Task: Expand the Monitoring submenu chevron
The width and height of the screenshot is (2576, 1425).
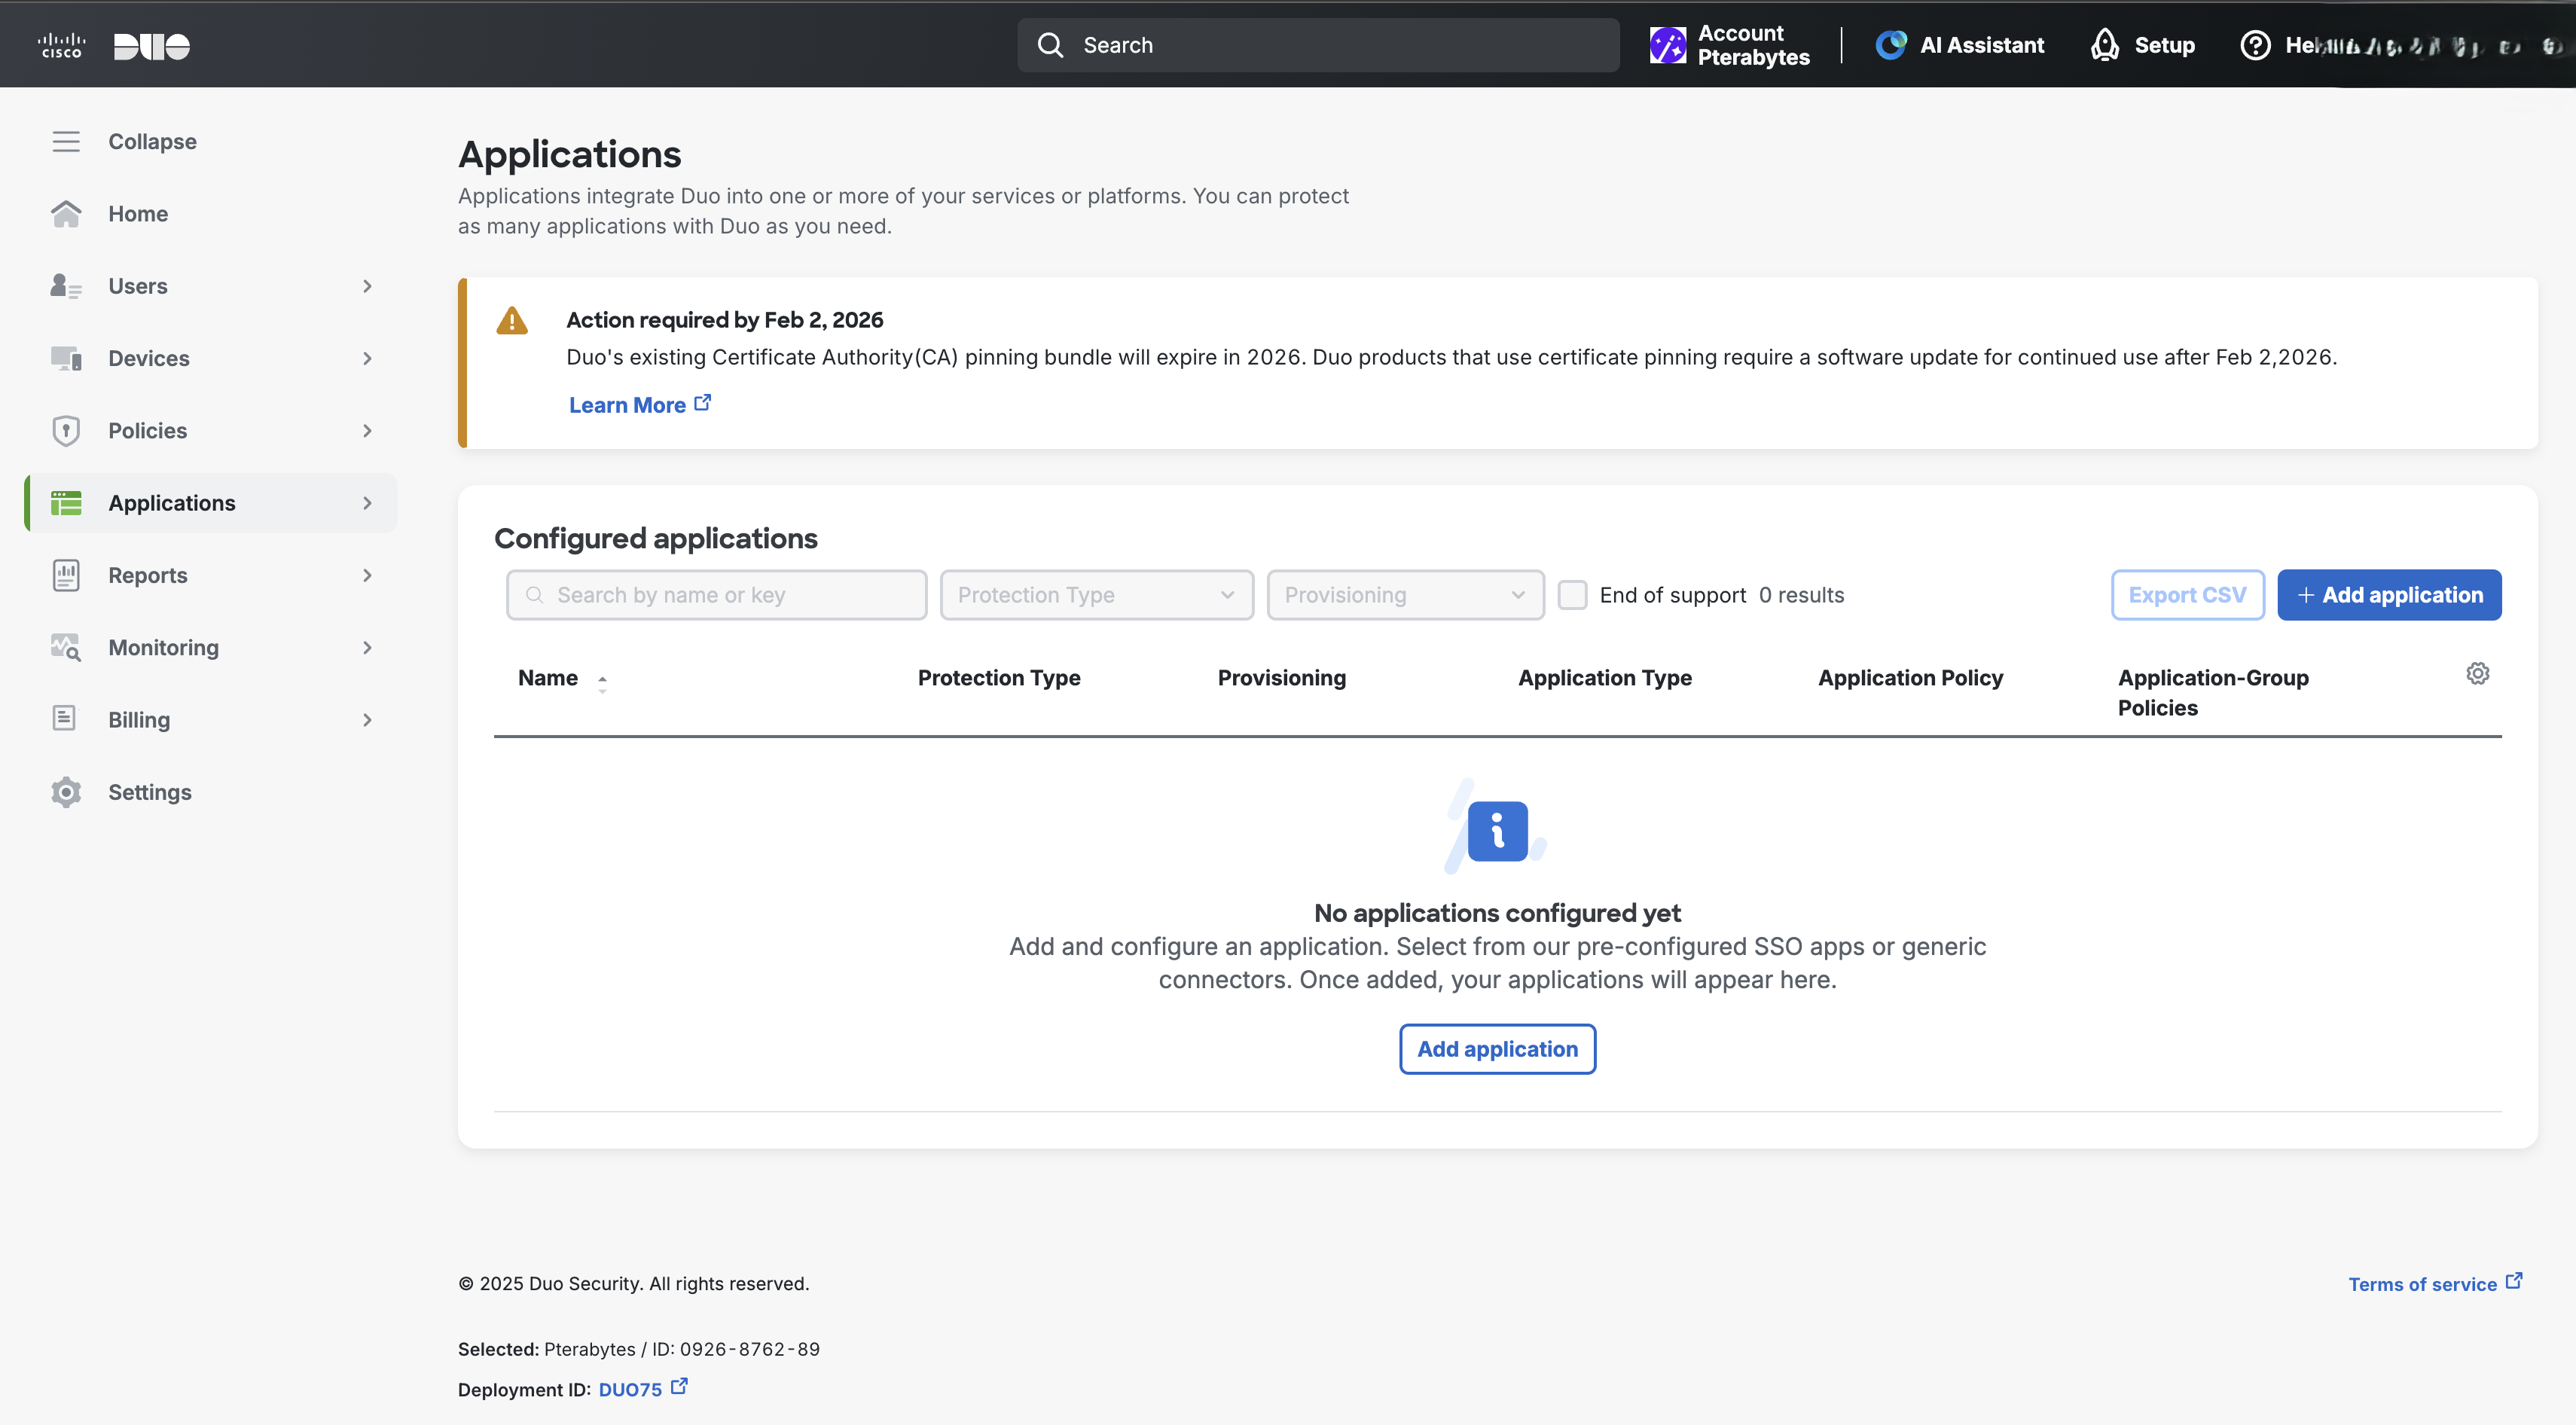Action: [367, 648]
